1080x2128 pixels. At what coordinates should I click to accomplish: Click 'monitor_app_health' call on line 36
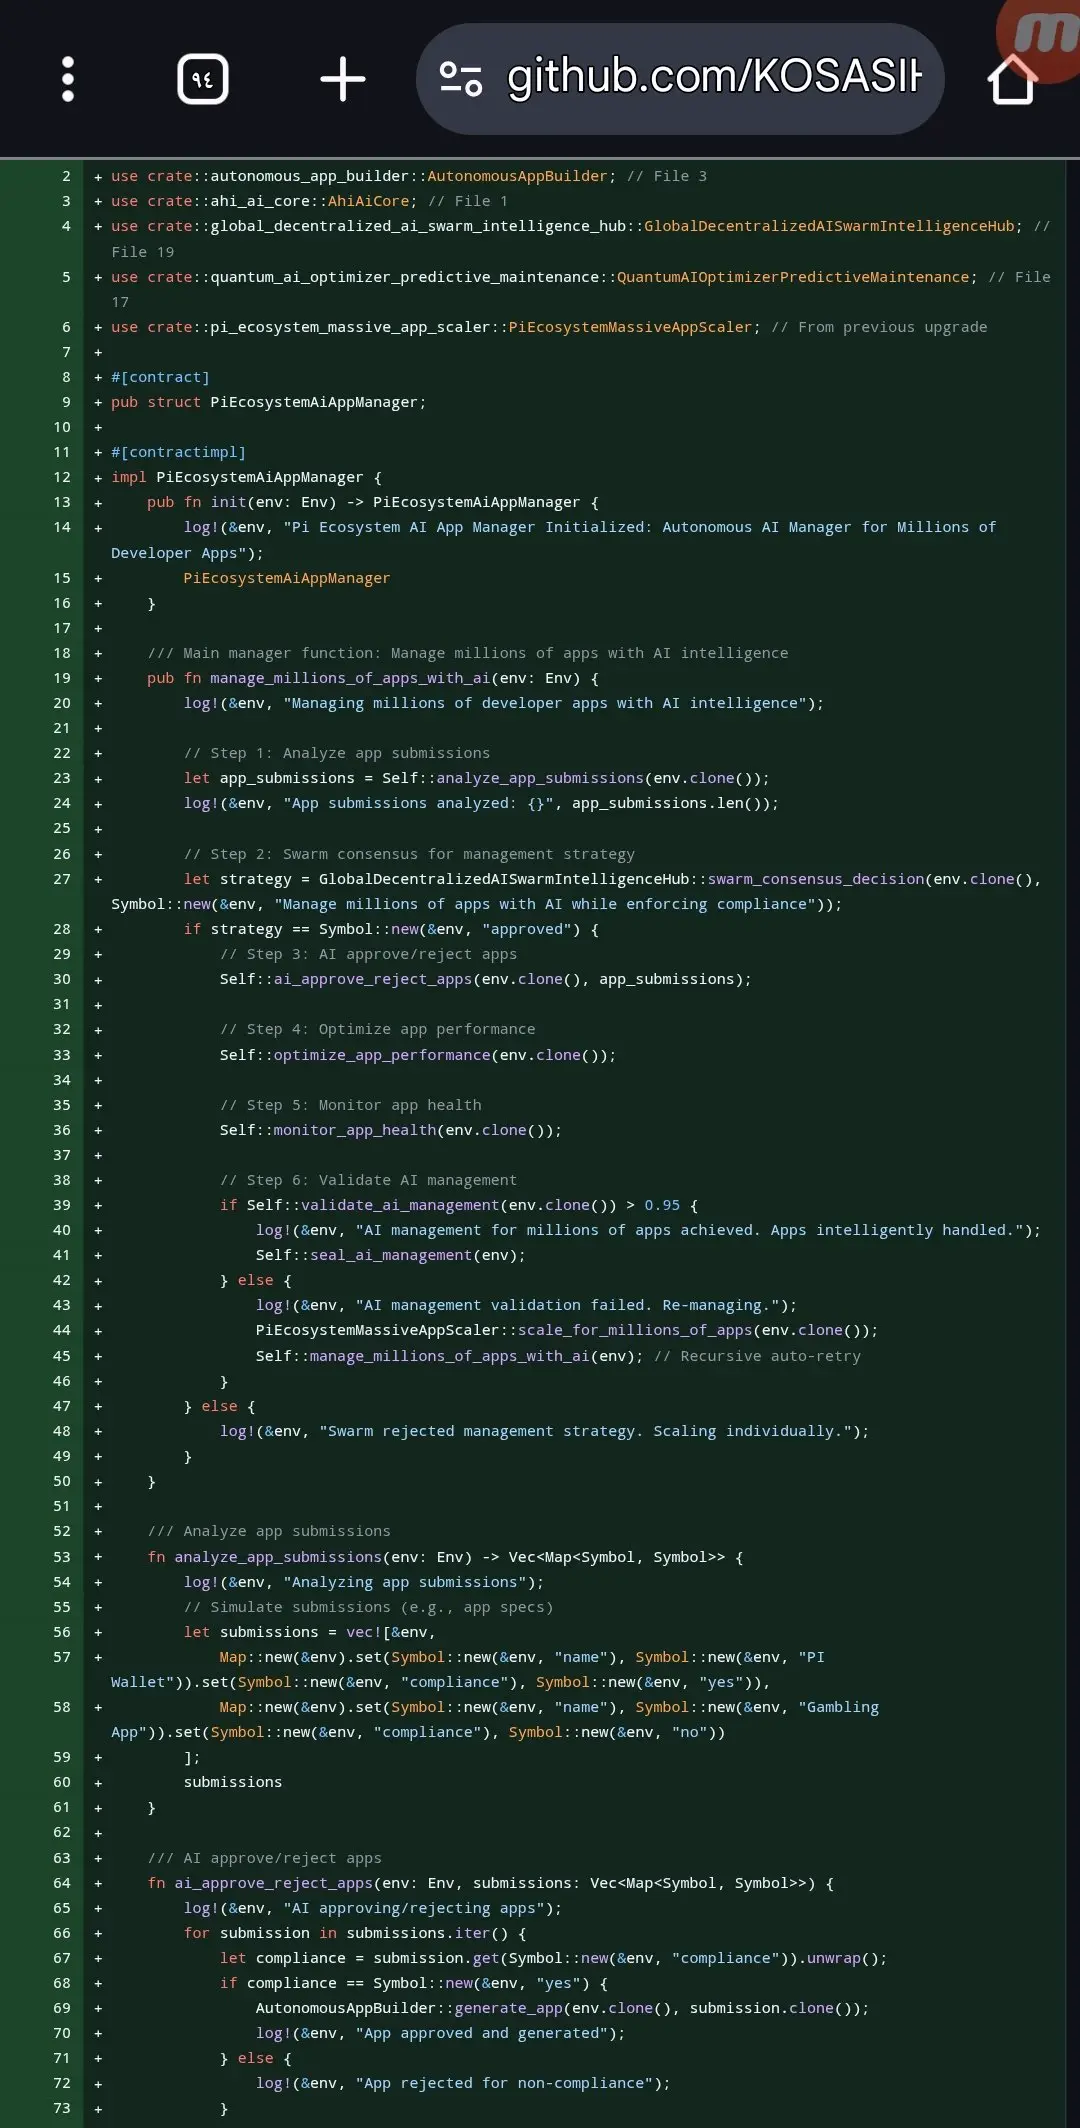(x=355, y=1130)
